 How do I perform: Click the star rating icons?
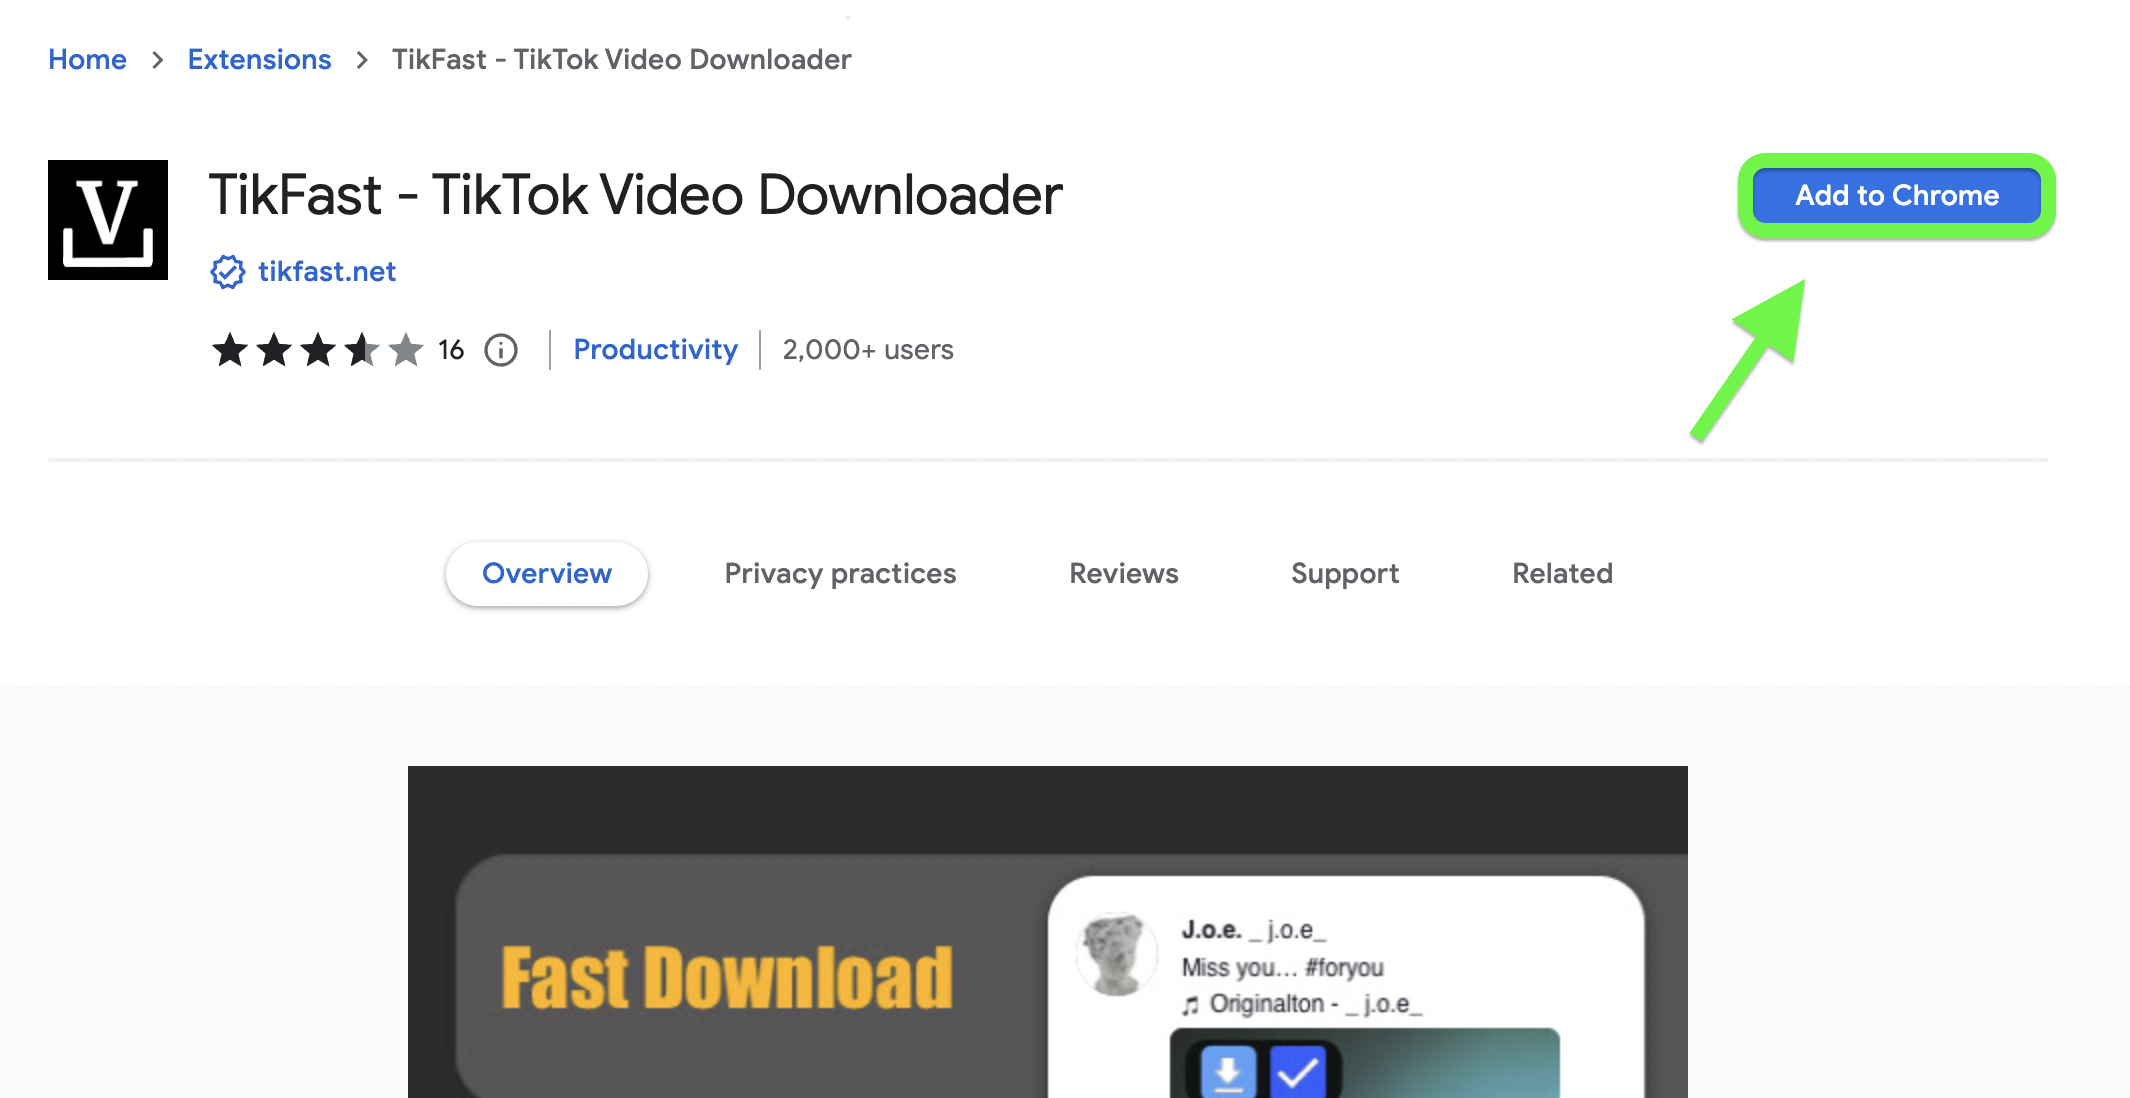pos(317,350)
